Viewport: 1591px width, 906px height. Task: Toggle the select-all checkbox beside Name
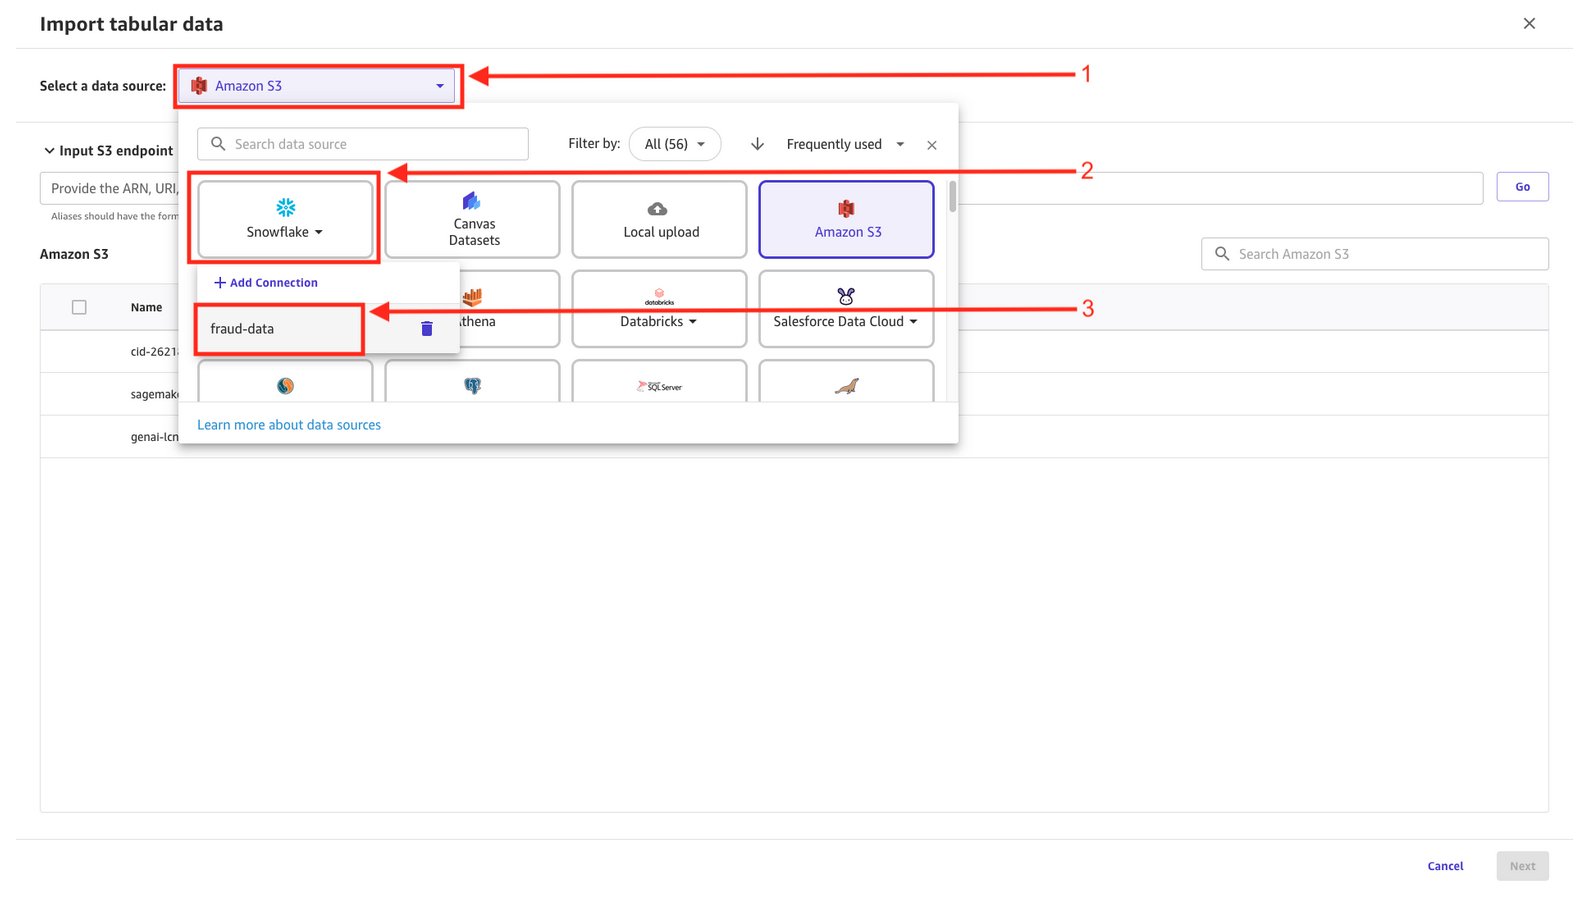pyautogui.click(x=79, y=307)
